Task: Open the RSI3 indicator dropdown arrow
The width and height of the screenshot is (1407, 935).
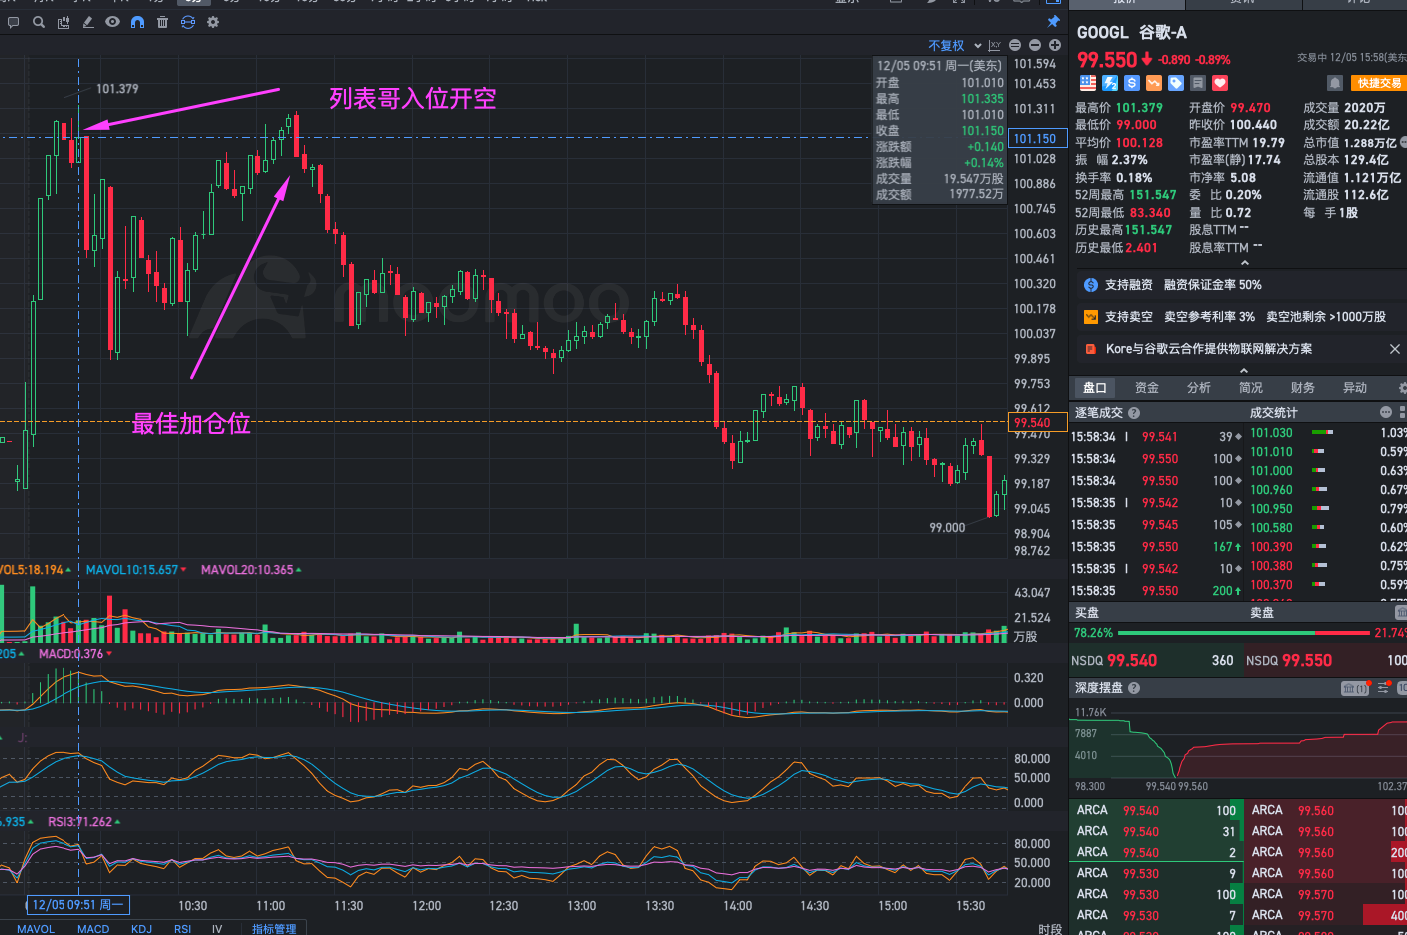Action: pyautogui.click(x=118, y=822)
